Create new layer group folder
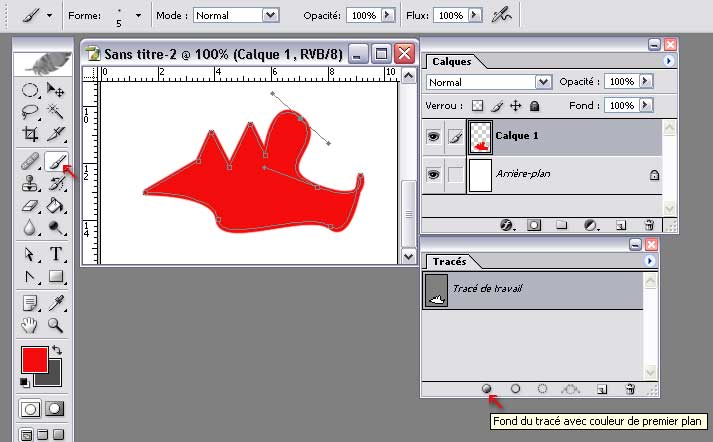This screenshot has width=713, height=442. (x=562, y=225)
